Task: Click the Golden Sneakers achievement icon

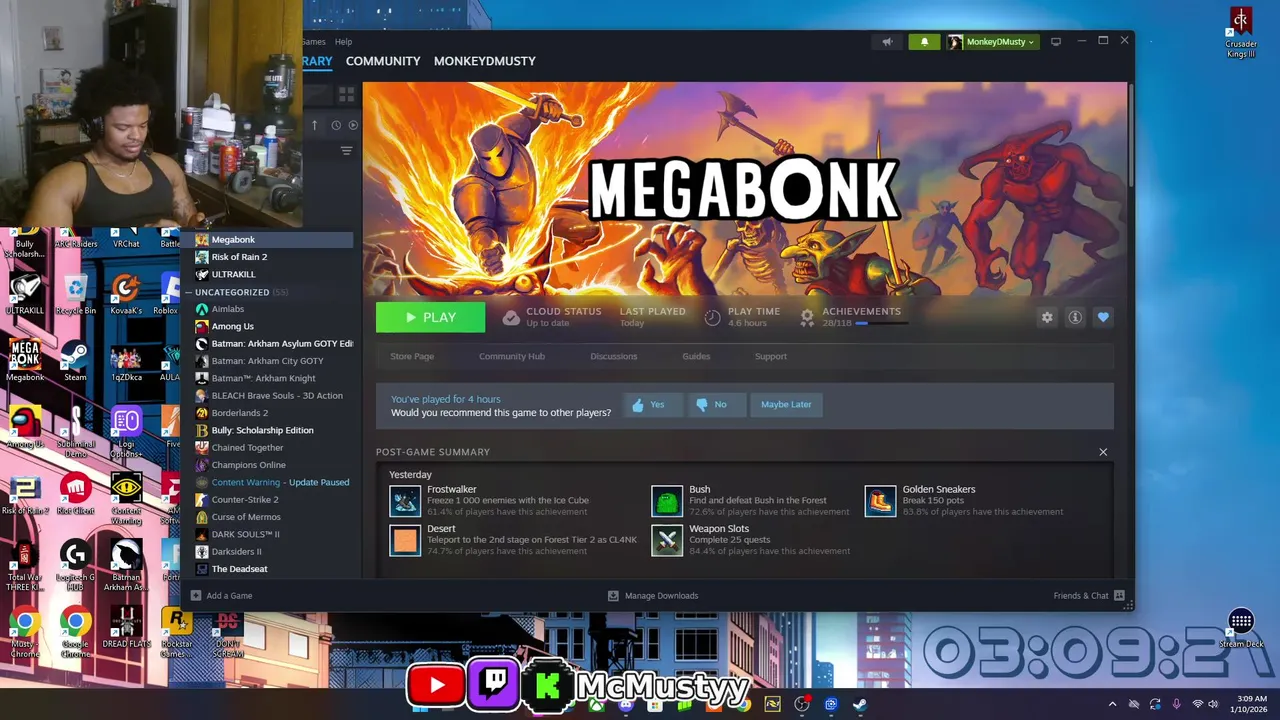Action: pos(880,501)
